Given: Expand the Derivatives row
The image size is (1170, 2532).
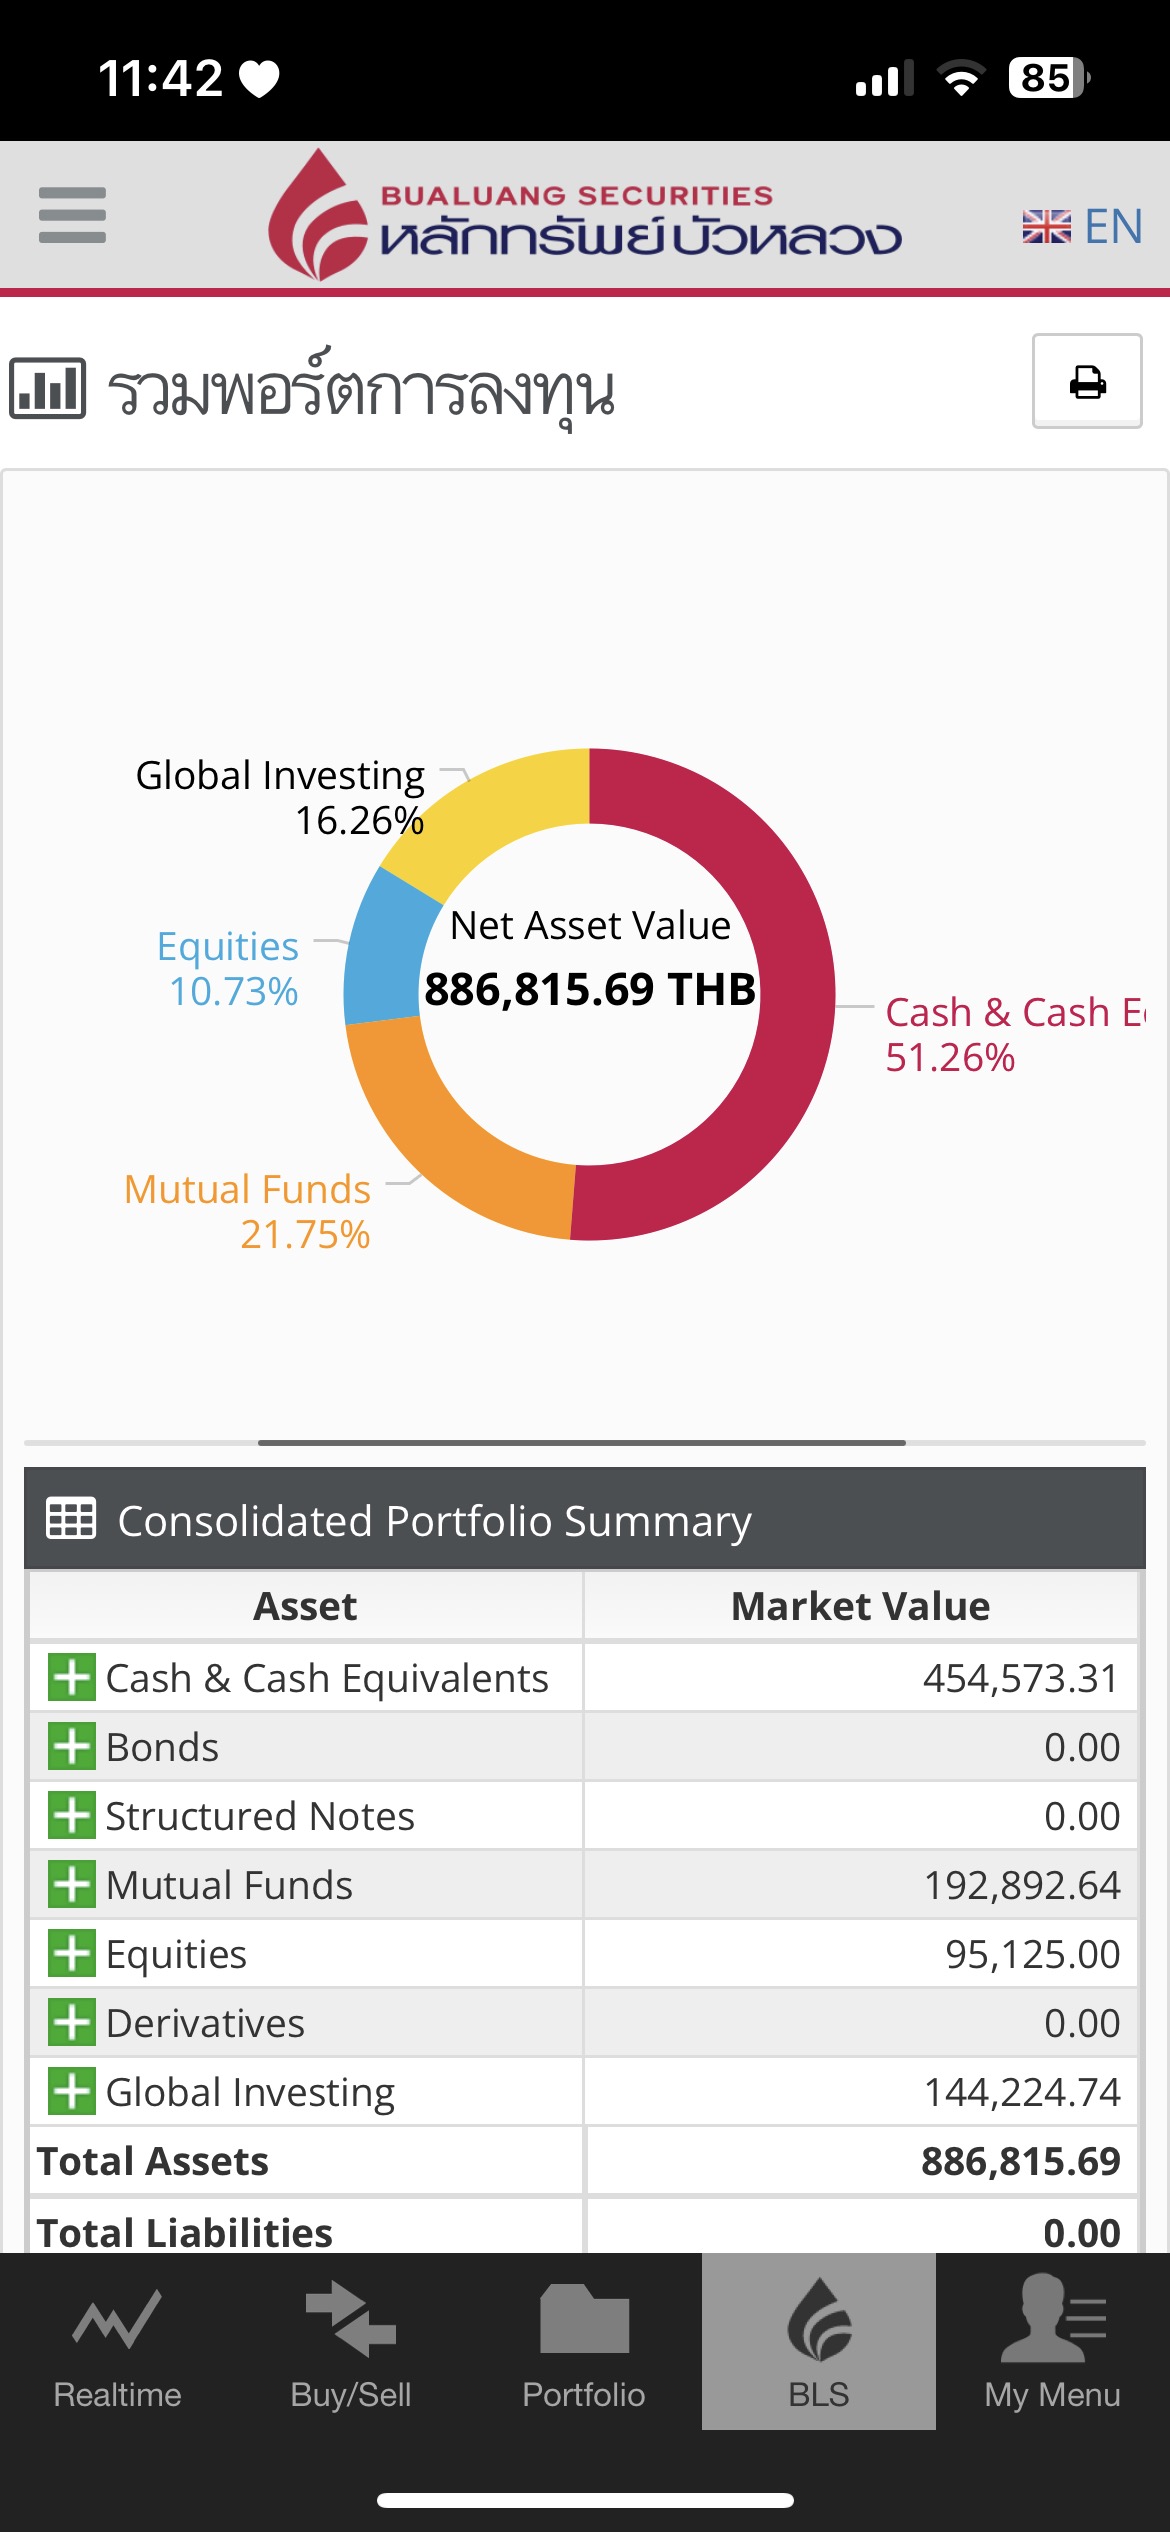Looking at the screenshot, I should coord(72,2022).
